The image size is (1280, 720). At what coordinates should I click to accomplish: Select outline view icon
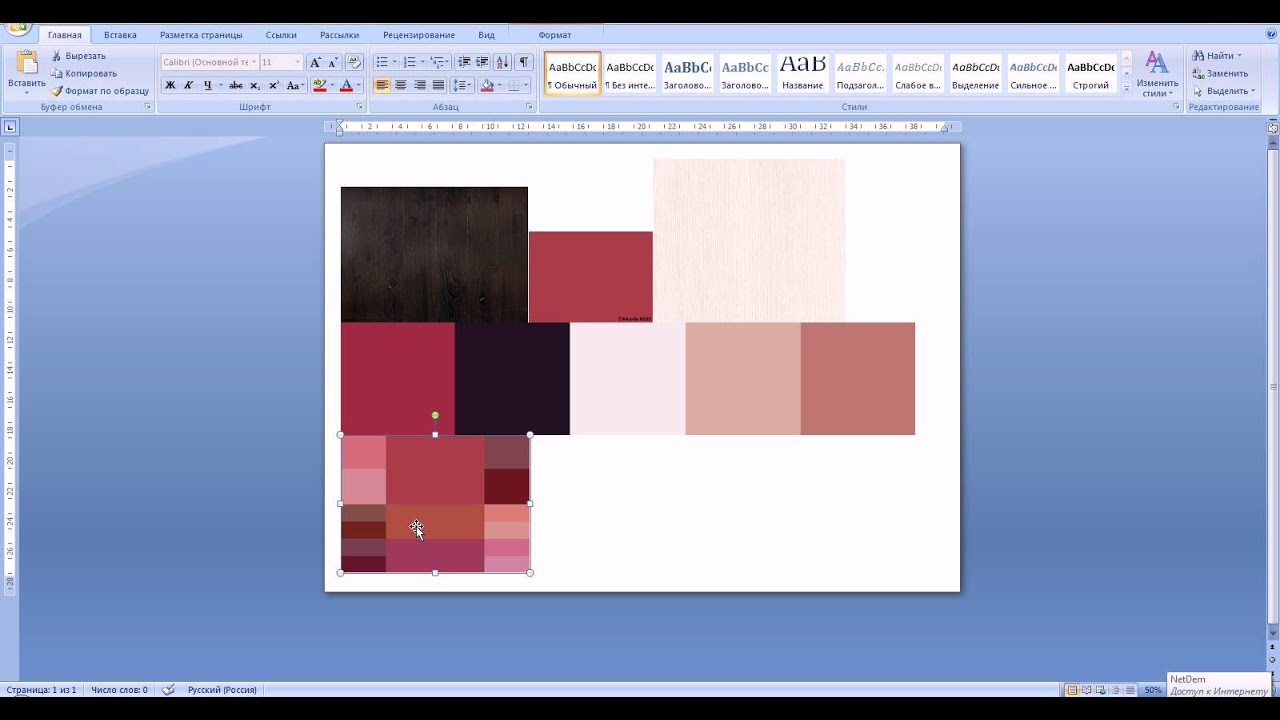click(1114, 690)
